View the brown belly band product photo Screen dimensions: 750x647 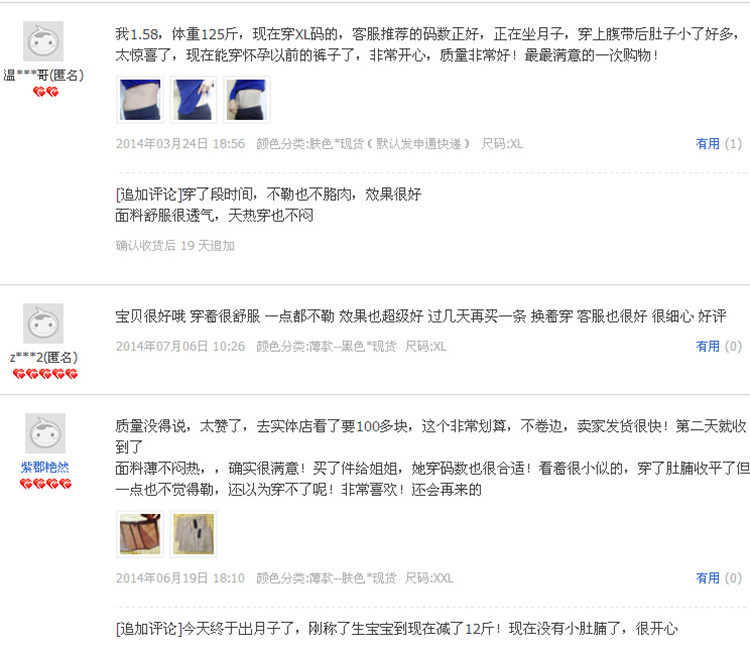[x=140, y=534]
